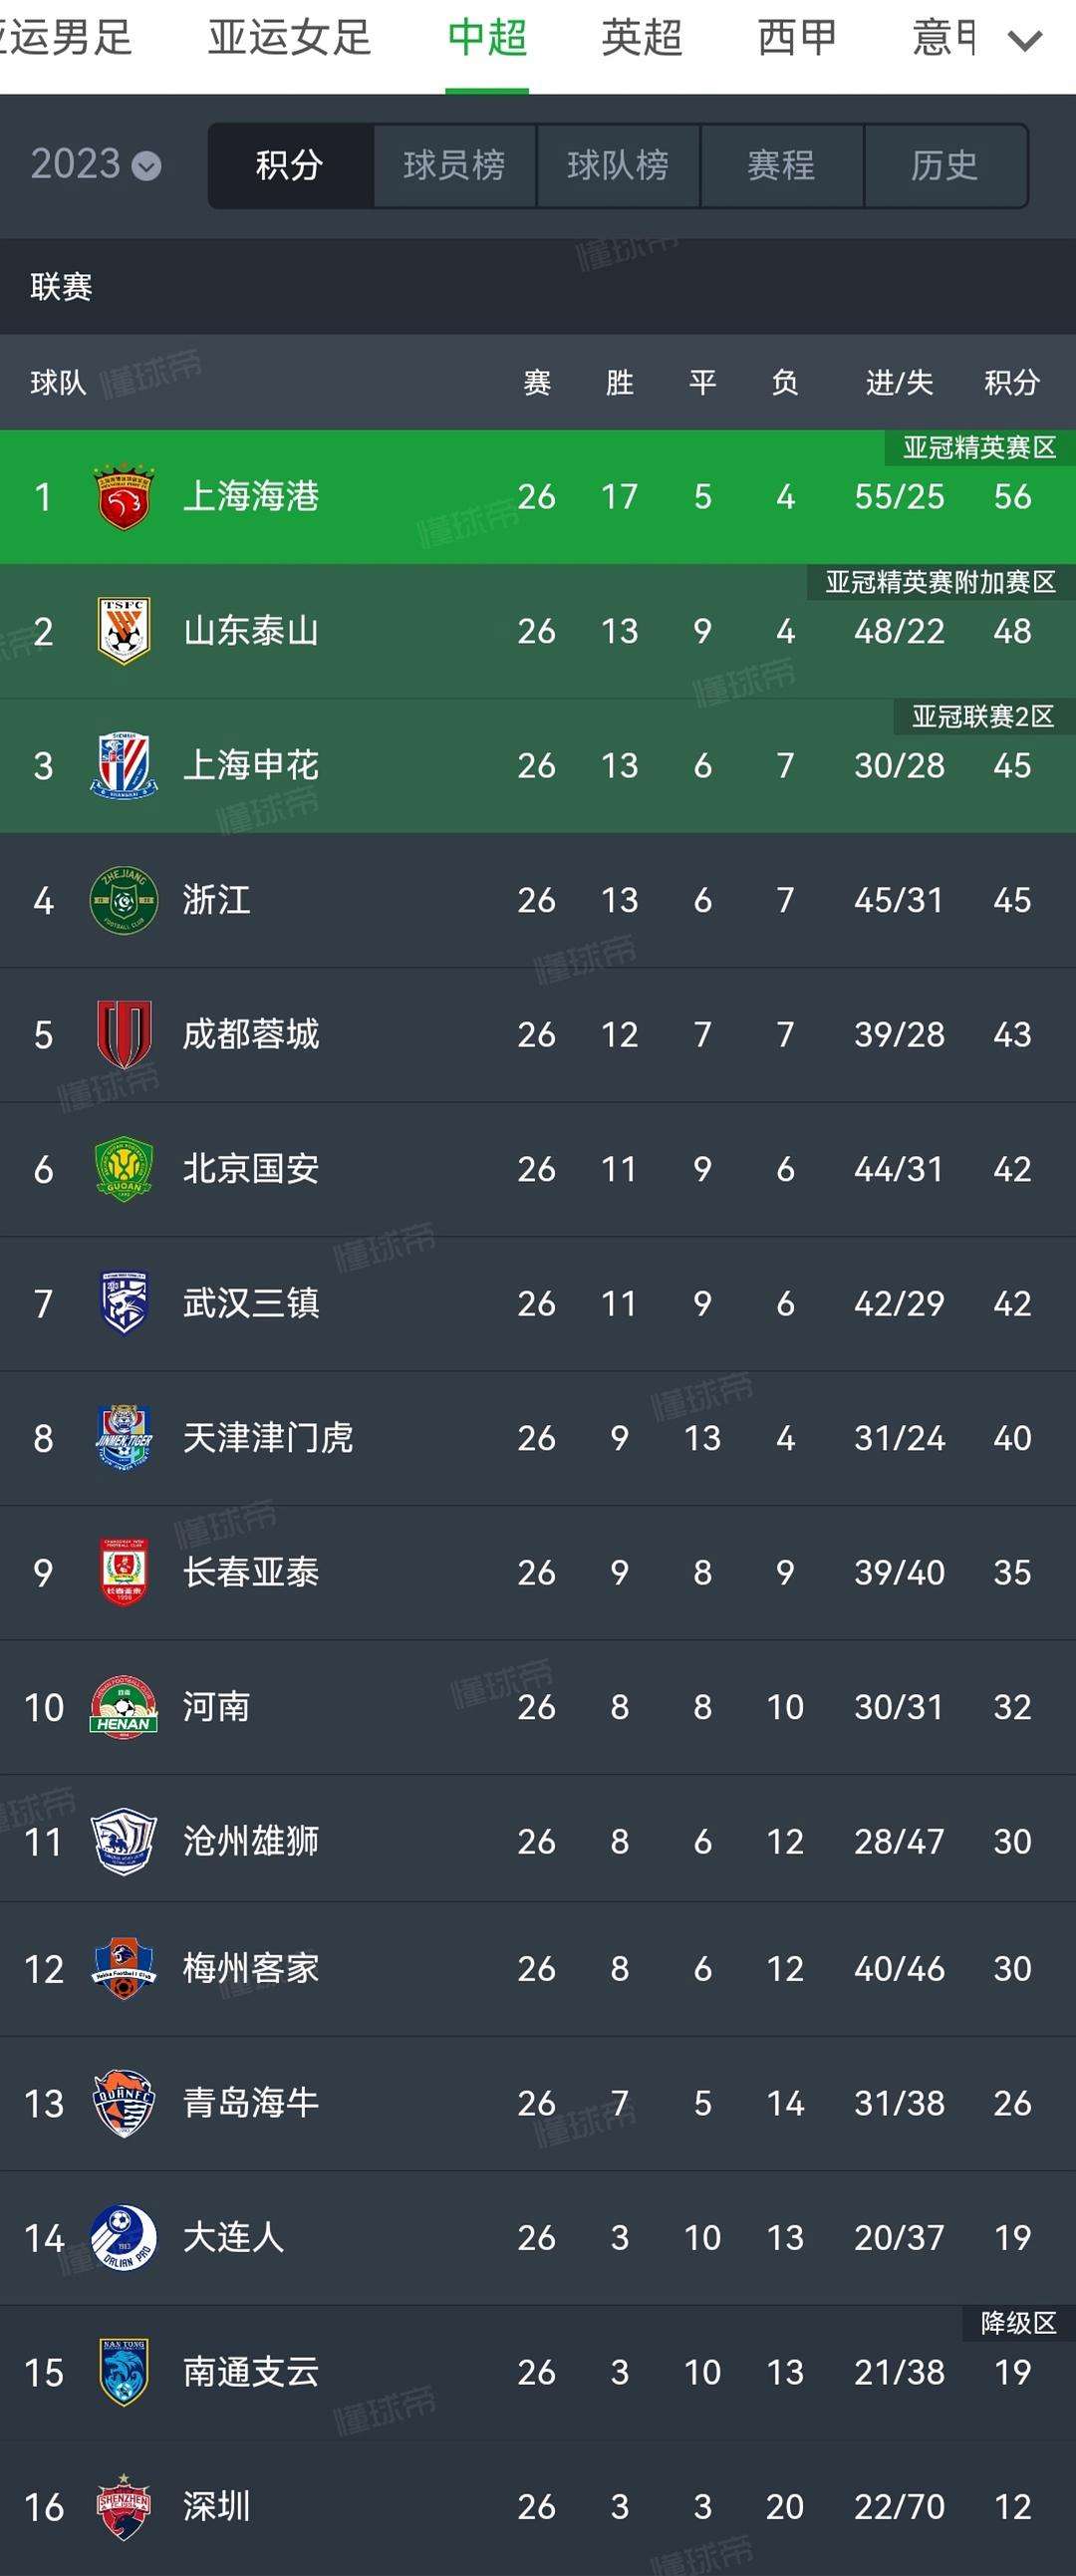Open the 球员榜 player rankings
This screenshot has width=1076, height=2576.
(454, 165)
